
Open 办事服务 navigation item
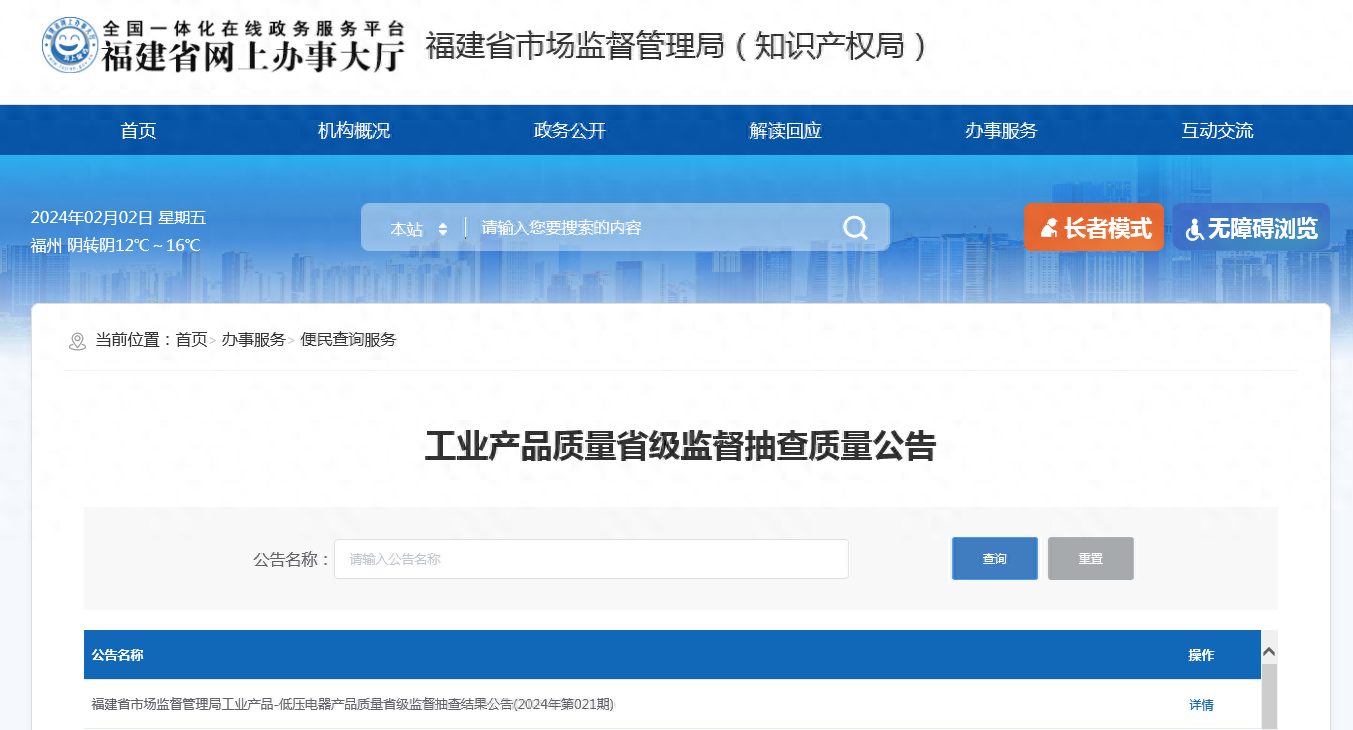(x=1001, y=131)
